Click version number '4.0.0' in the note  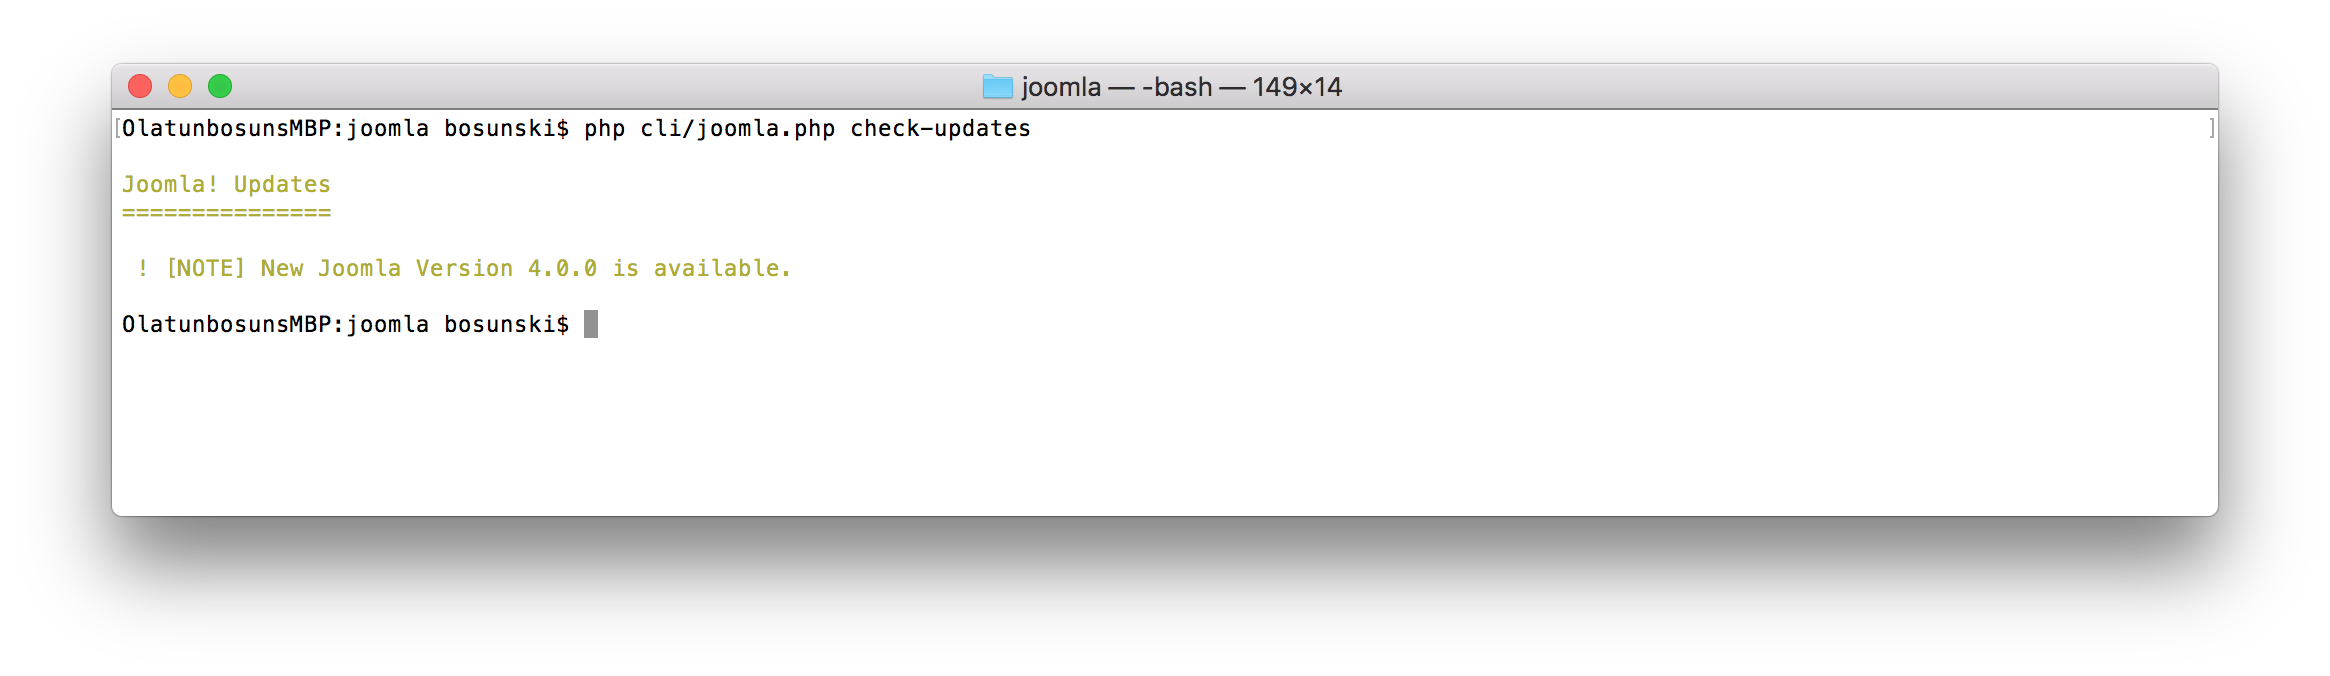coord(562,268)
